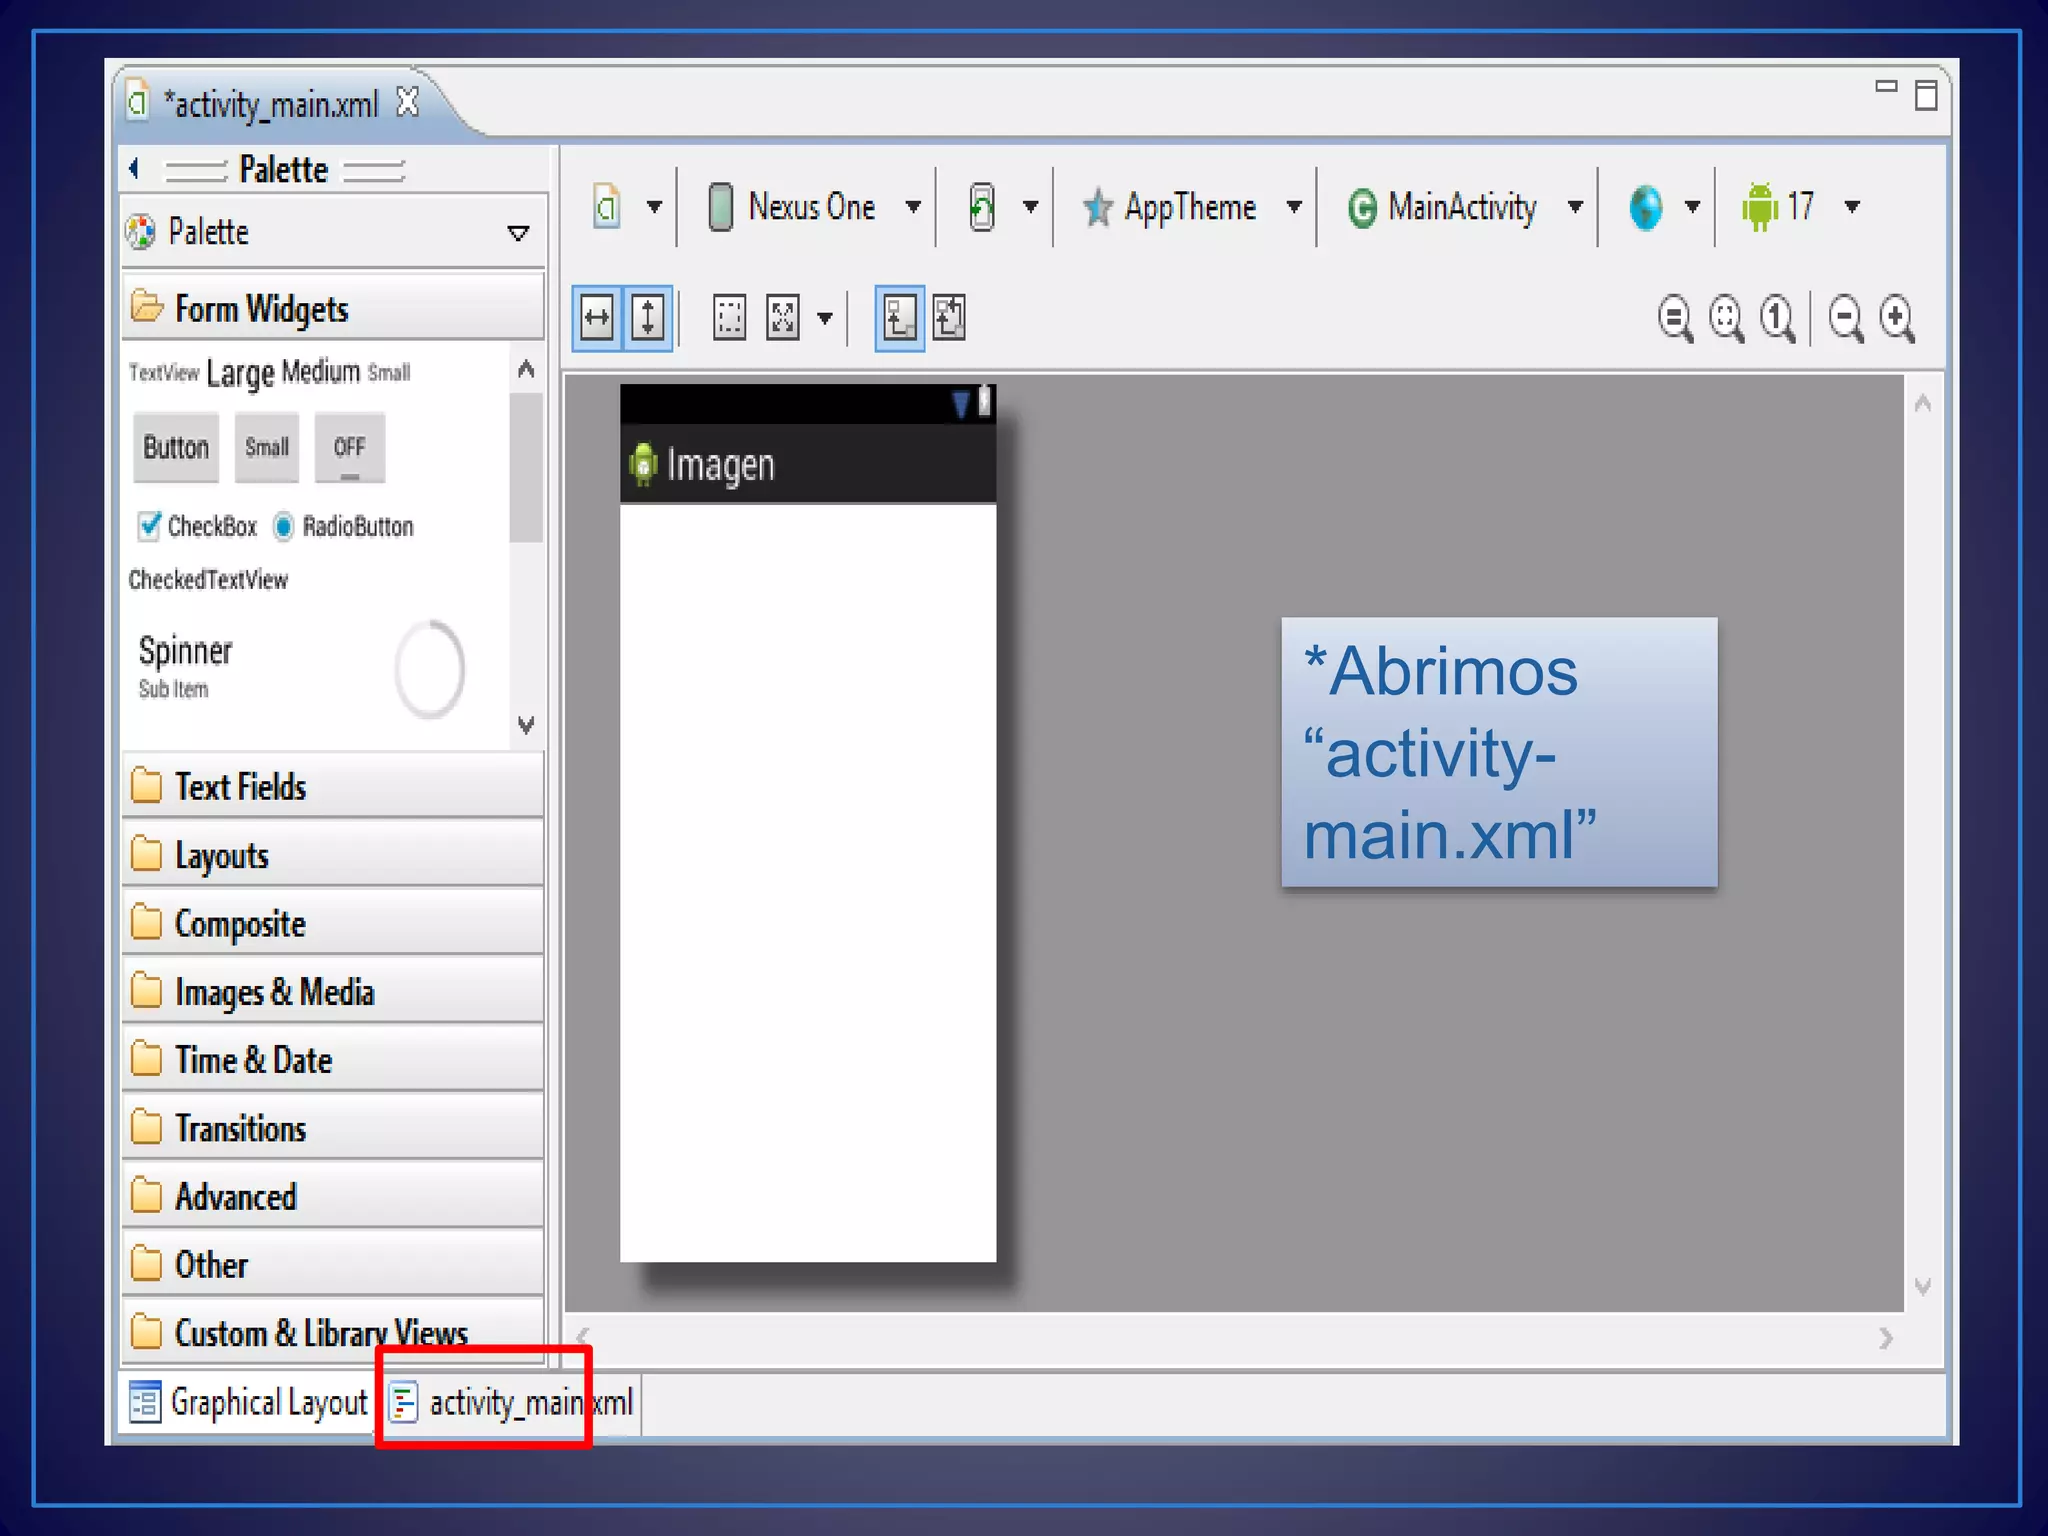2048x1536 pixels.
Task: Click the configuration file icon in toolbar
Action: tap(607, 207)
